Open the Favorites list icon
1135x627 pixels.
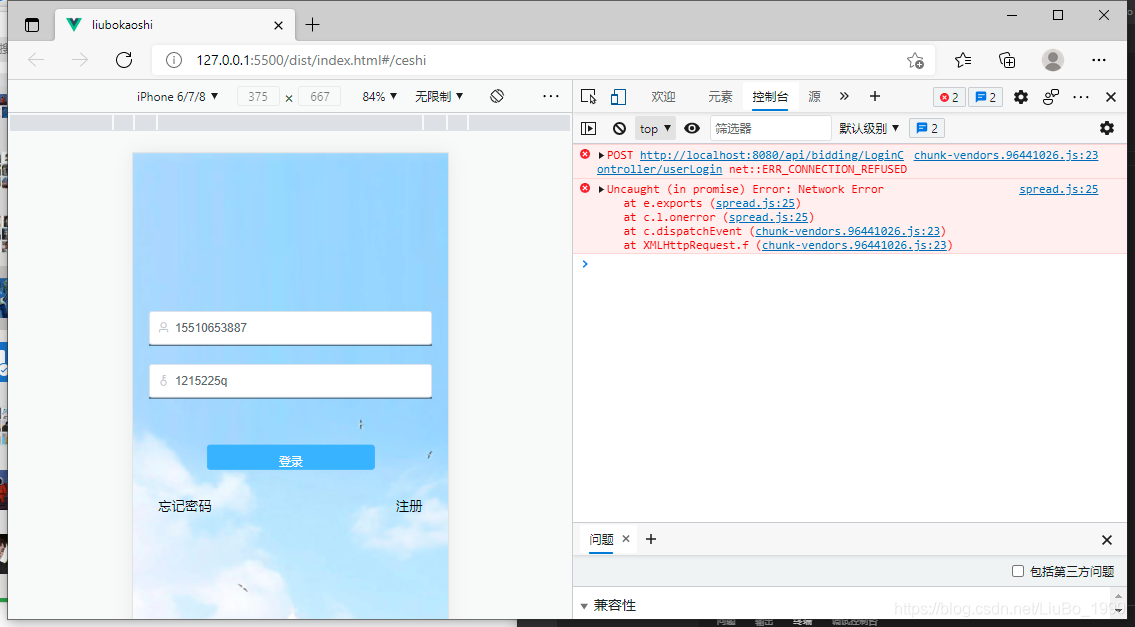(x=963, y=60)
